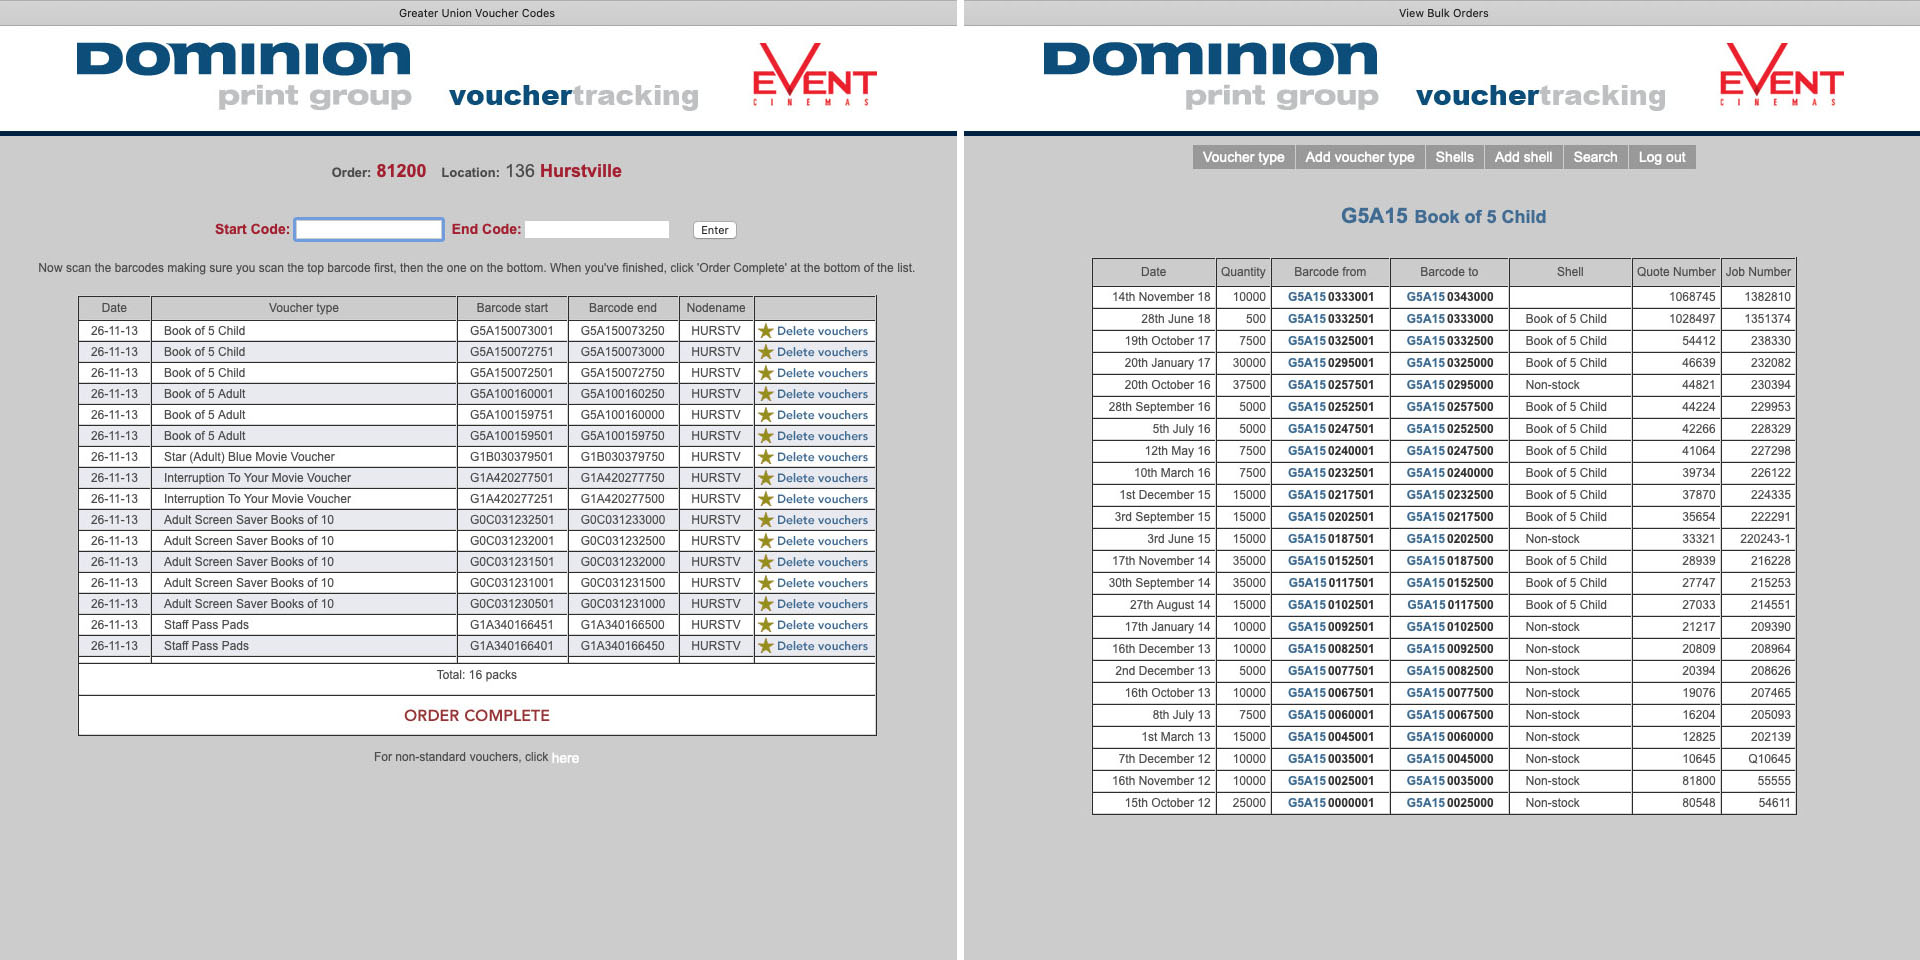Log out of voucher tracking
Image resolution: width=1920 pixels, height=960 pixels.
point(1661,157)
